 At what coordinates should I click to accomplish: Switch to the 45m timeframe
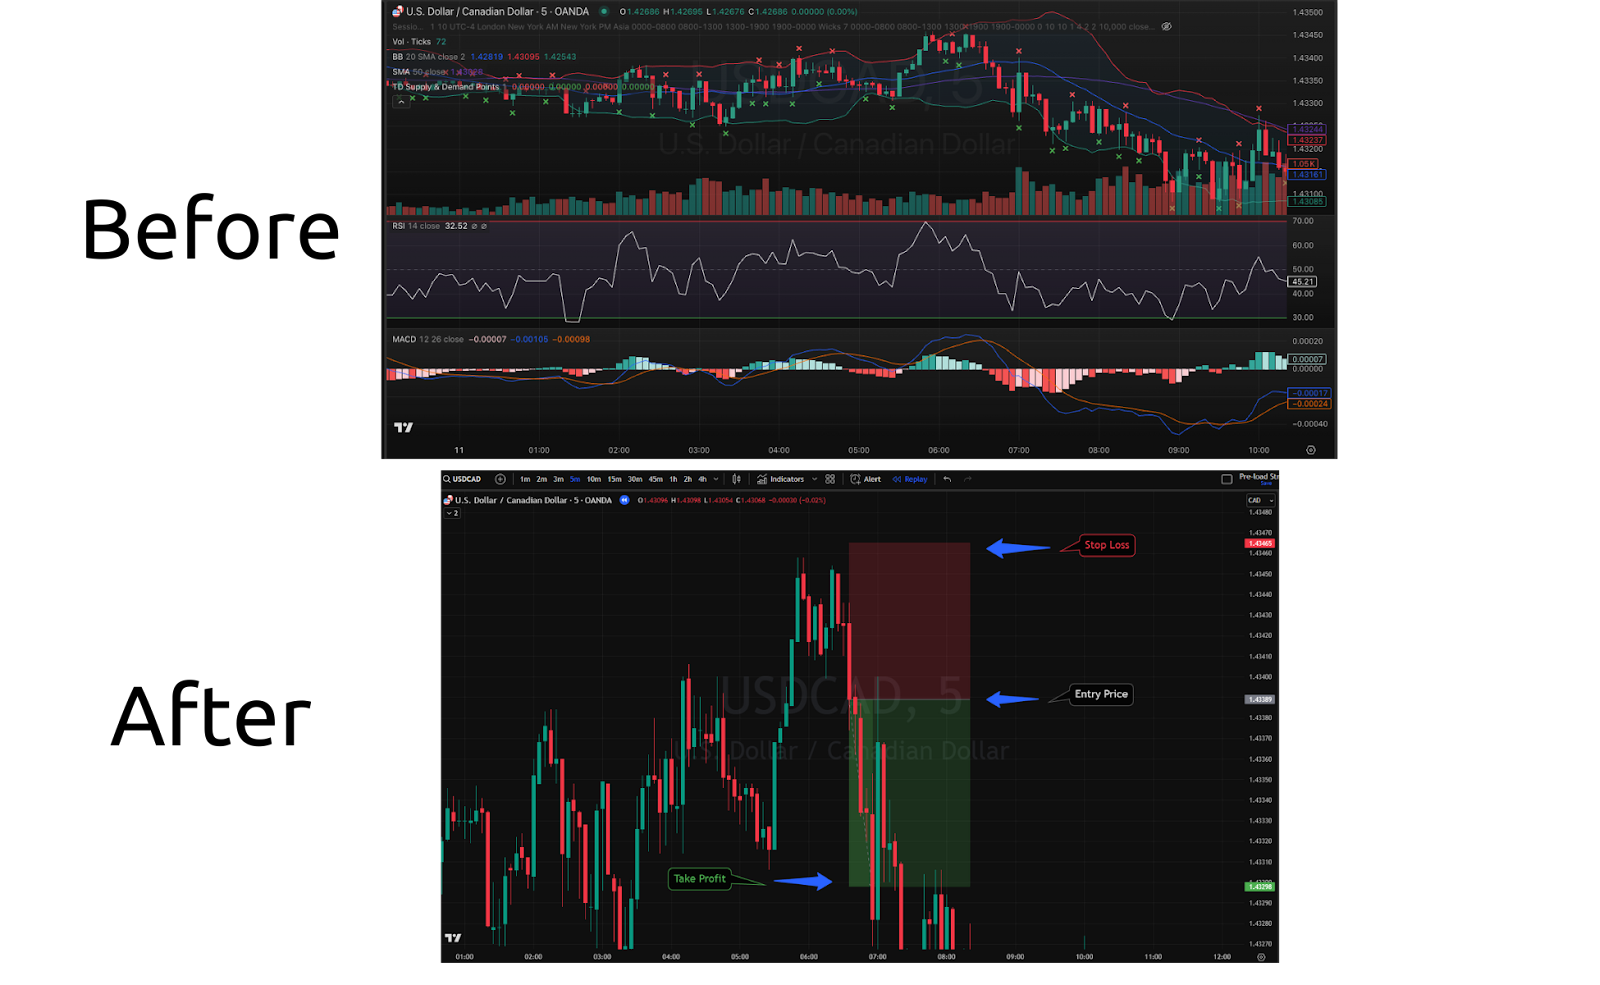[x=655, y=479]
